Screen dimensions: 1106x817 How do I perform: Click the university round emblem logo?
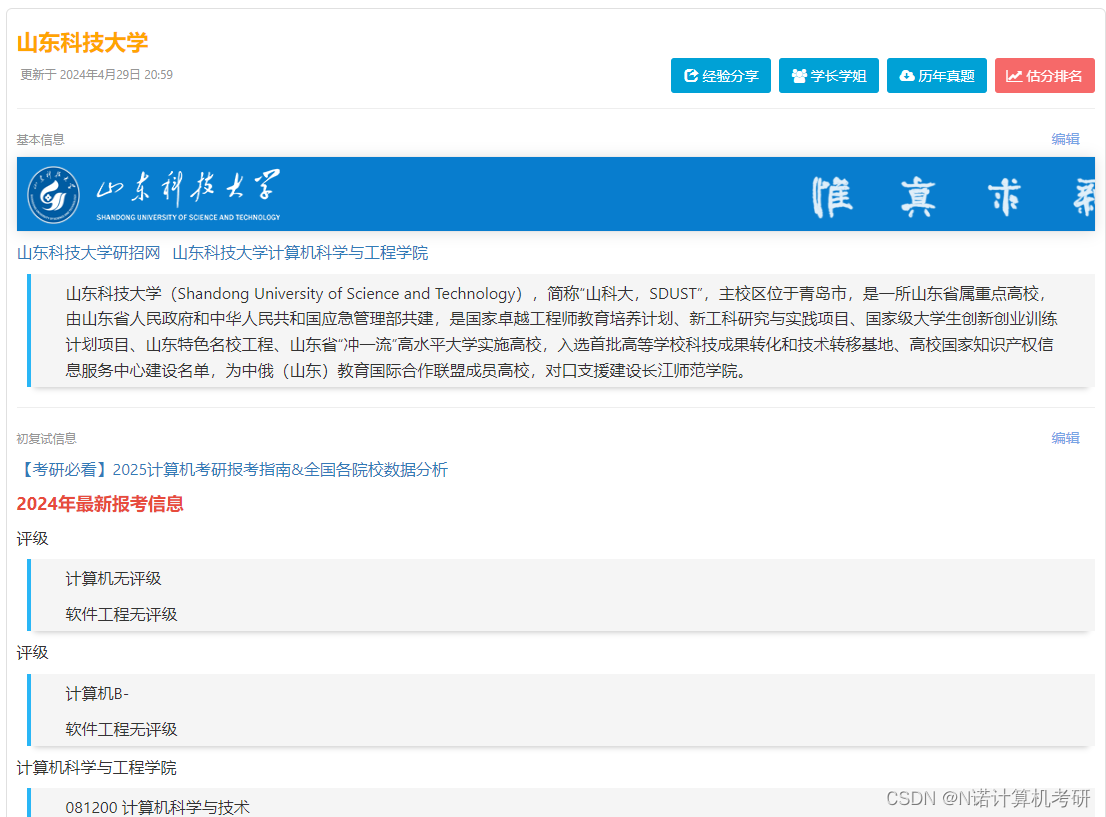[x=54, y=195]
